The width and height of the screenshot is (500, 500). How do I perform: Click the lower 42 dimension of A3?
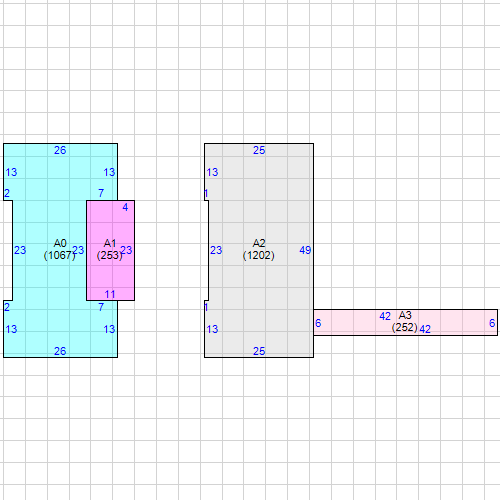click(x=425, y=329)
